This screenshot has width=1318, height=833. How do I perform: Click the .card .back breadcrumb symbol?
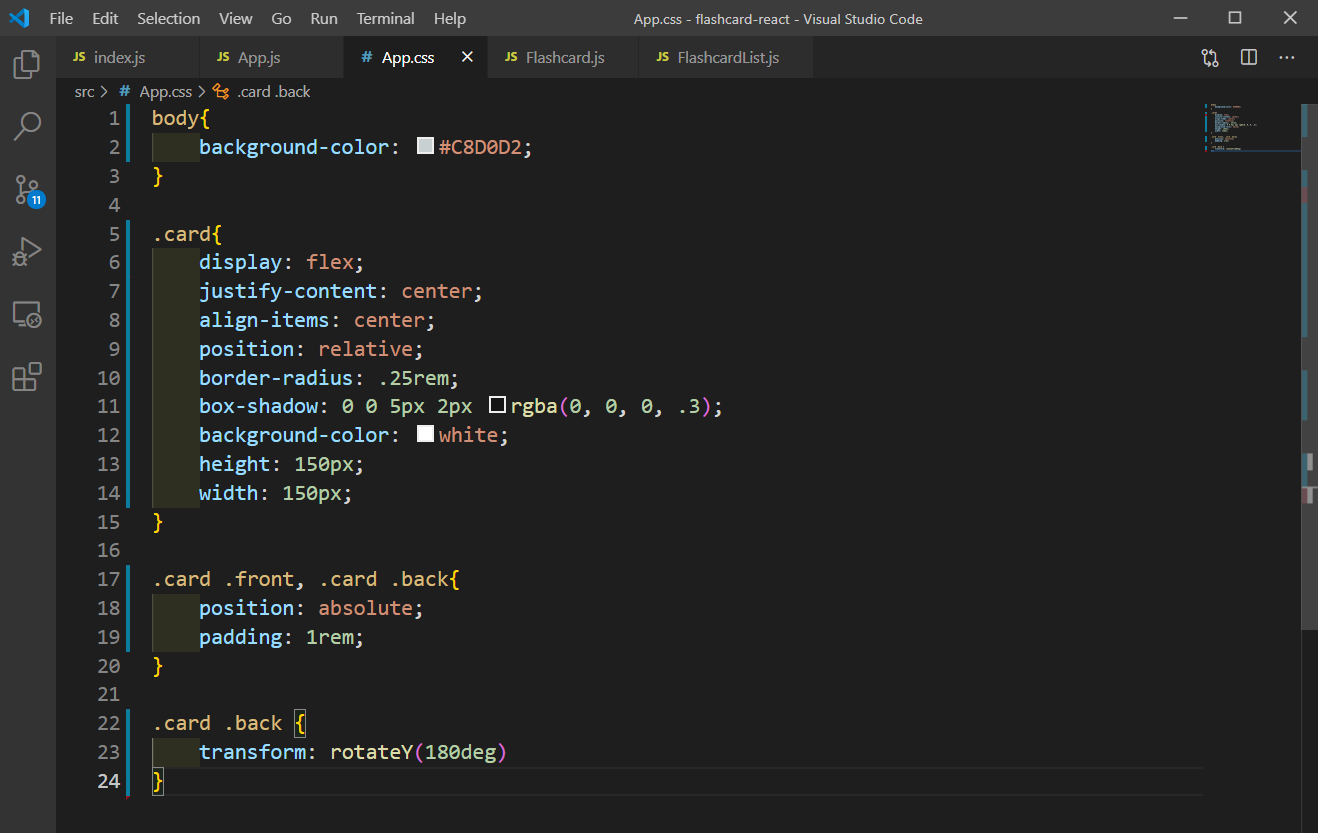point(273,92)
